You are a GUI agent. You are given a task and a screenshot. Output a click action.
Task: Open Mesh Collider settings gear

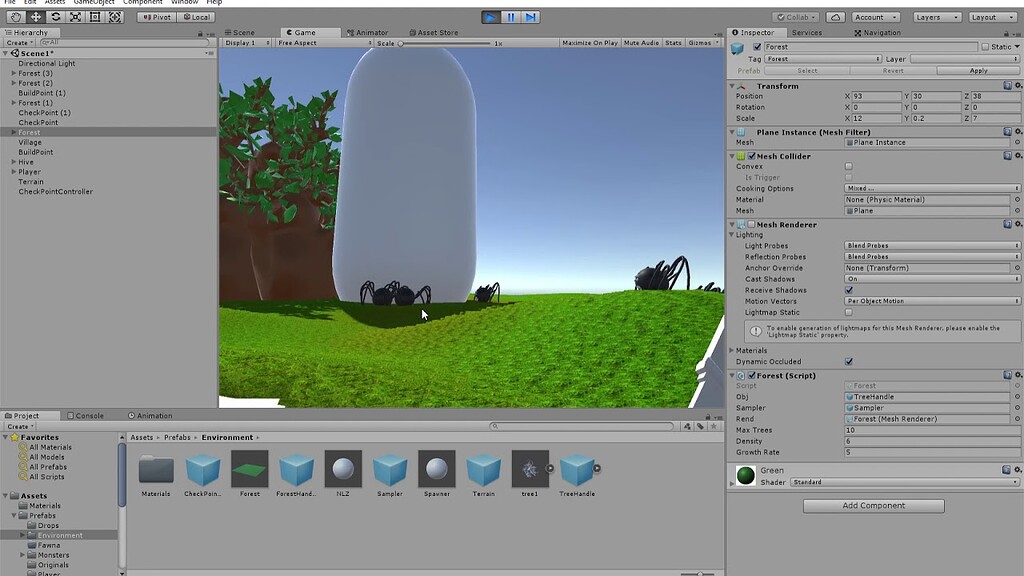pyautogui.click(x=1016, y=156)
